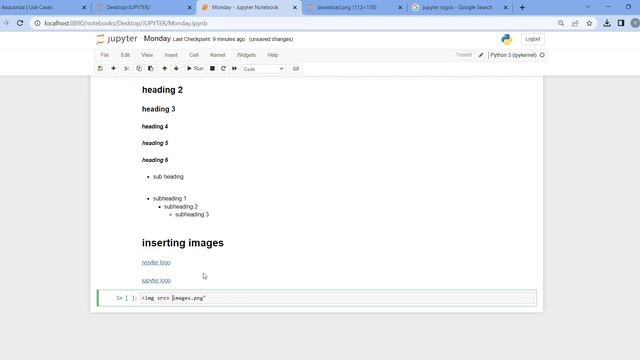Image resolution: width=640 pixels, height=360 pixels.
Task: Click the subheading 2 bullet text
Action: 181,207
